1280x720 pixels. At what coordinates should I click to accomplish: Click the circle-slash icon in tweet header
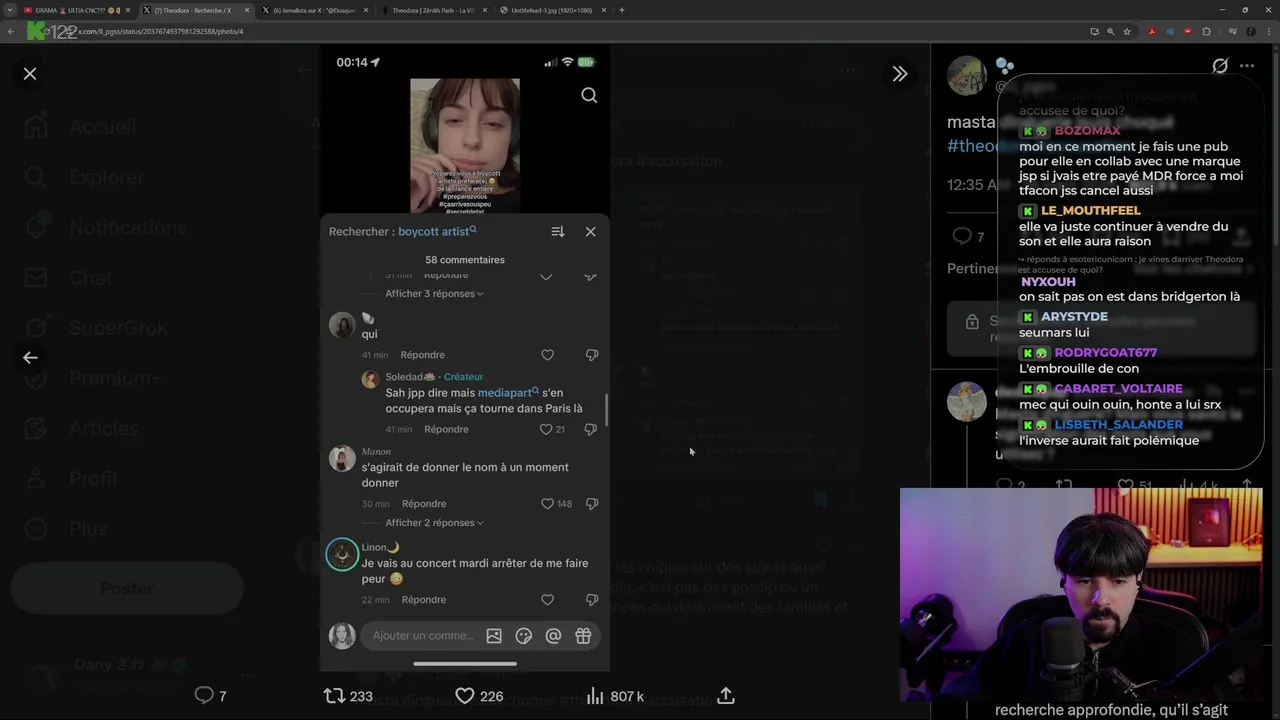[1220, 66]
